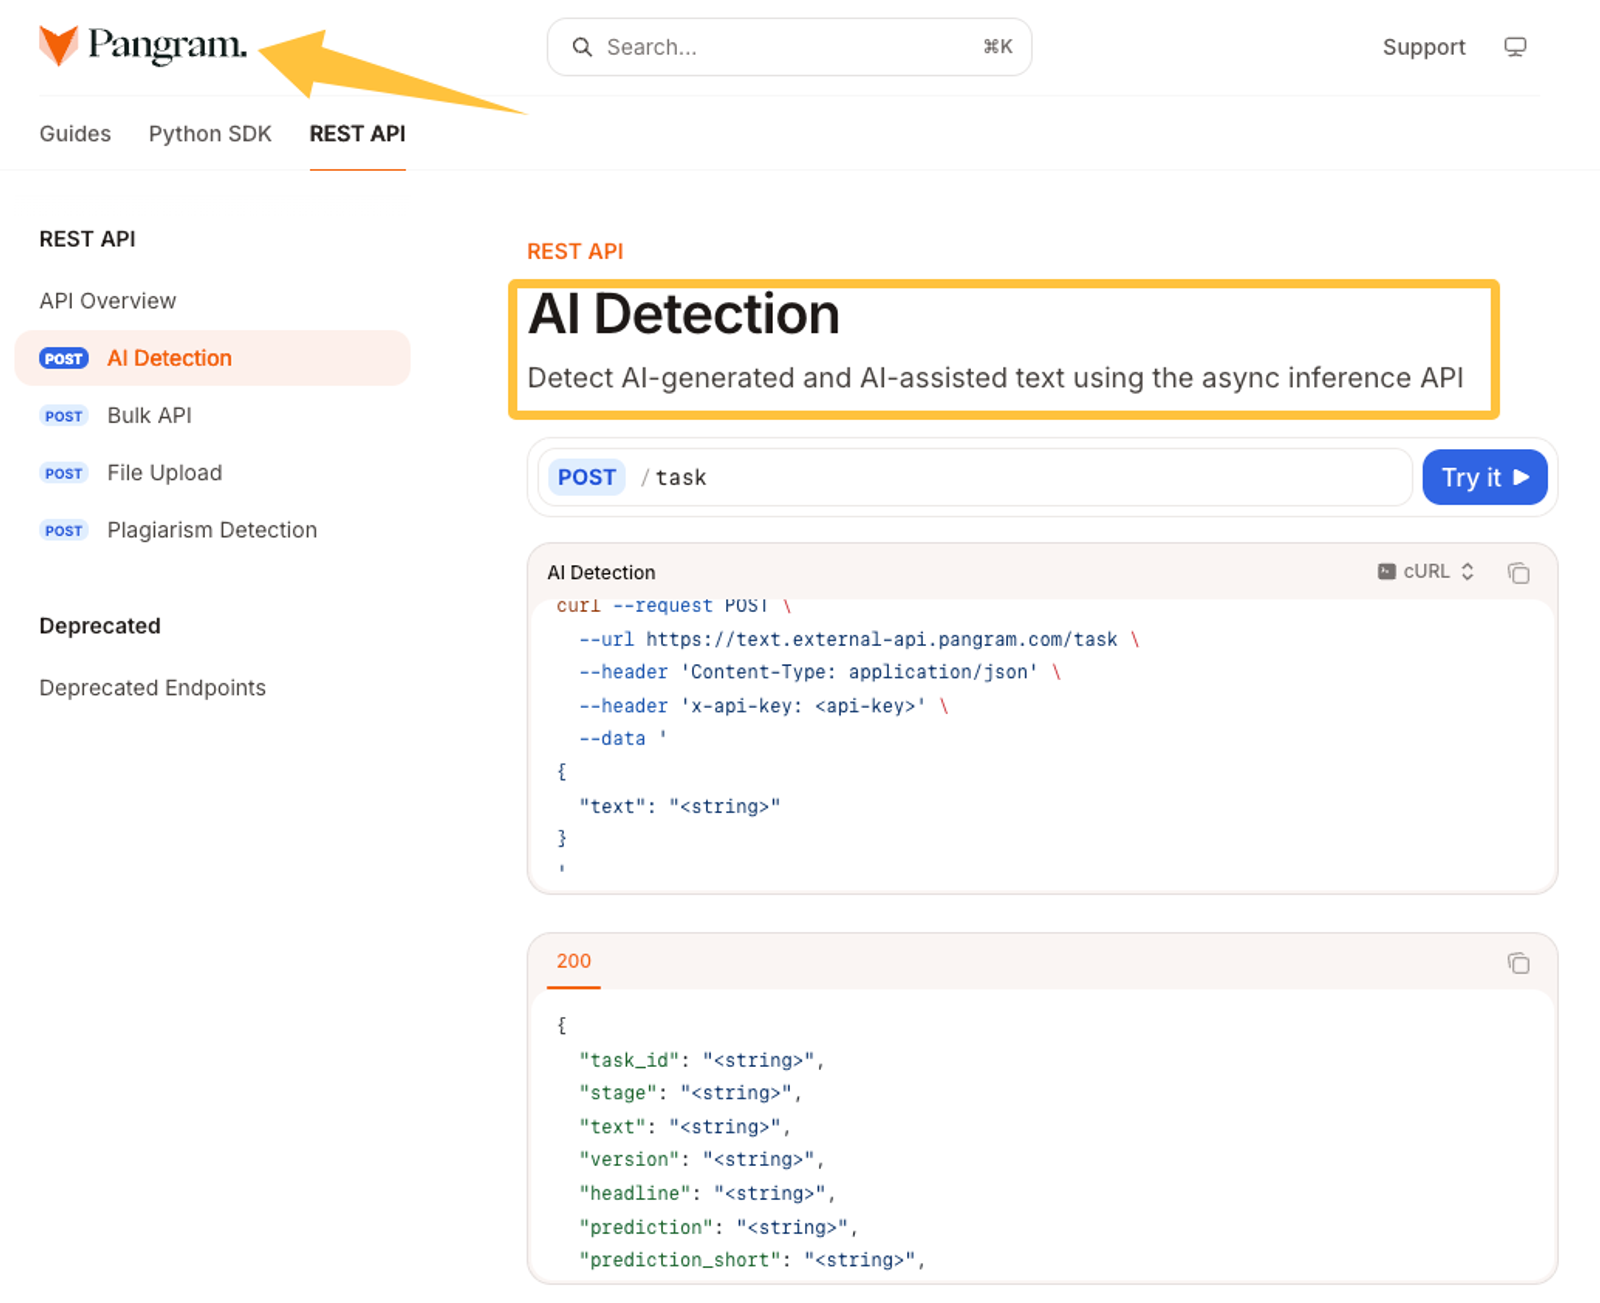Click the POST method badge in endpoint bar
Screen dimensions: 1600x1303
click(586, 477)
